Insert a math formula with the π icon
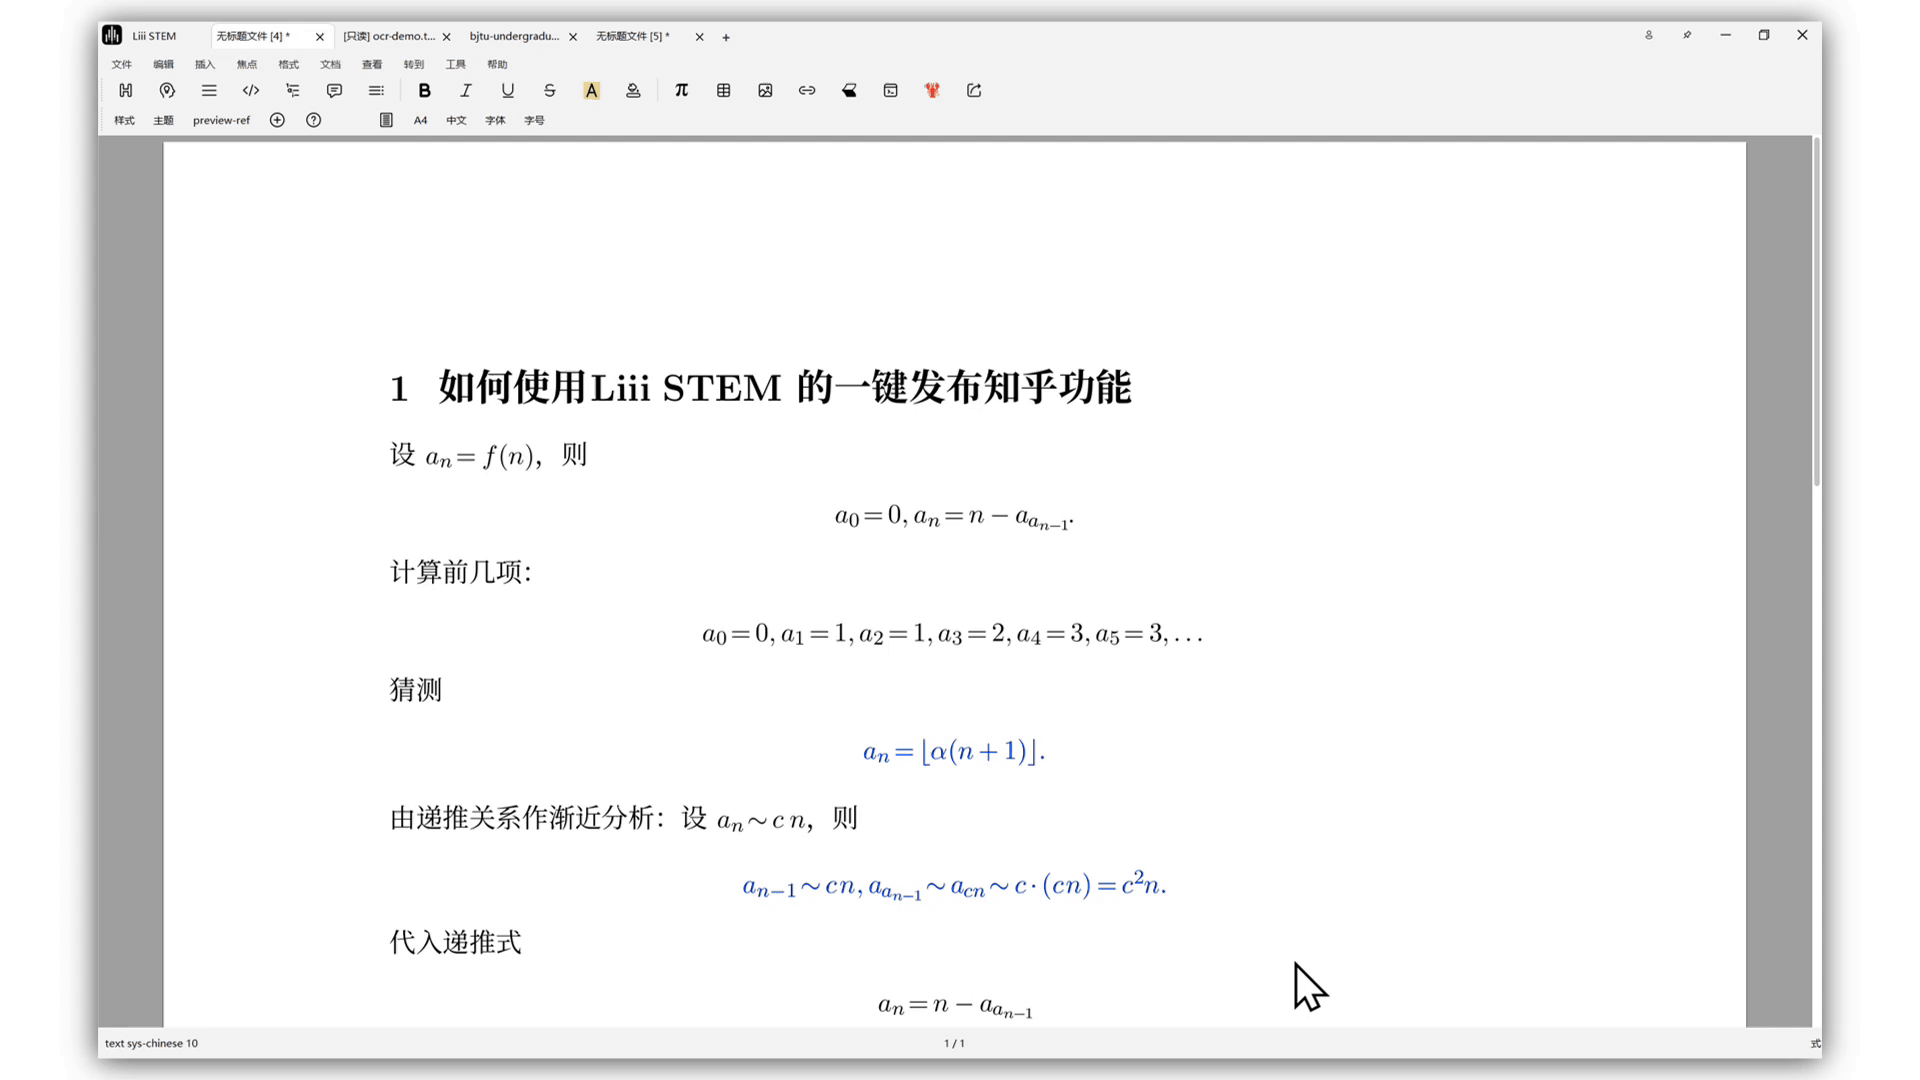Image resolution: width=1920 pixels, height=1080 pixels. pyautogui.click(x=681, y=90)
